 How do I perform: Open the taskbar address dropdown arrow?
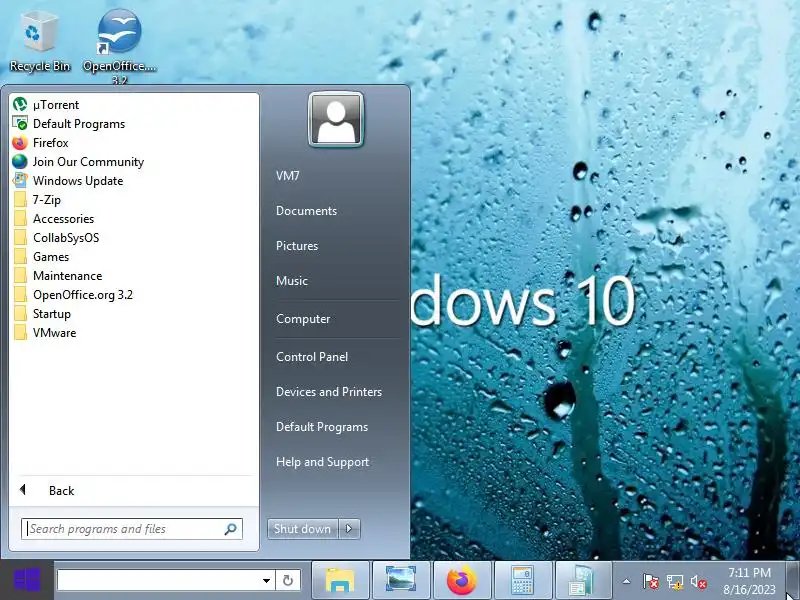pyautogui.click(x=266, y=581)
